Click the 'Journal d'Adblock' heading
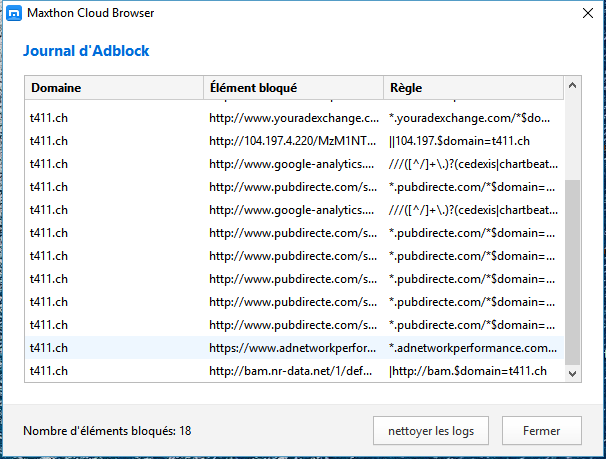606x459 pixels. click(86, 51)
